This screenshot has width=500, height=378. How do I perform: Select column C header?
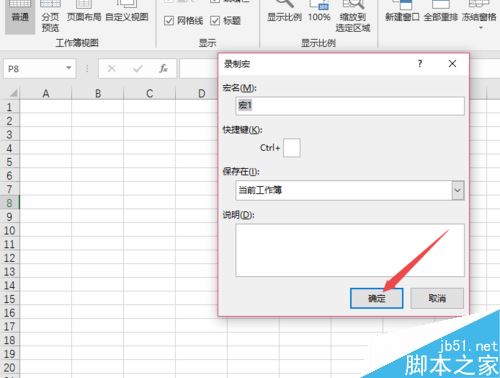click(x=150, y=93)
